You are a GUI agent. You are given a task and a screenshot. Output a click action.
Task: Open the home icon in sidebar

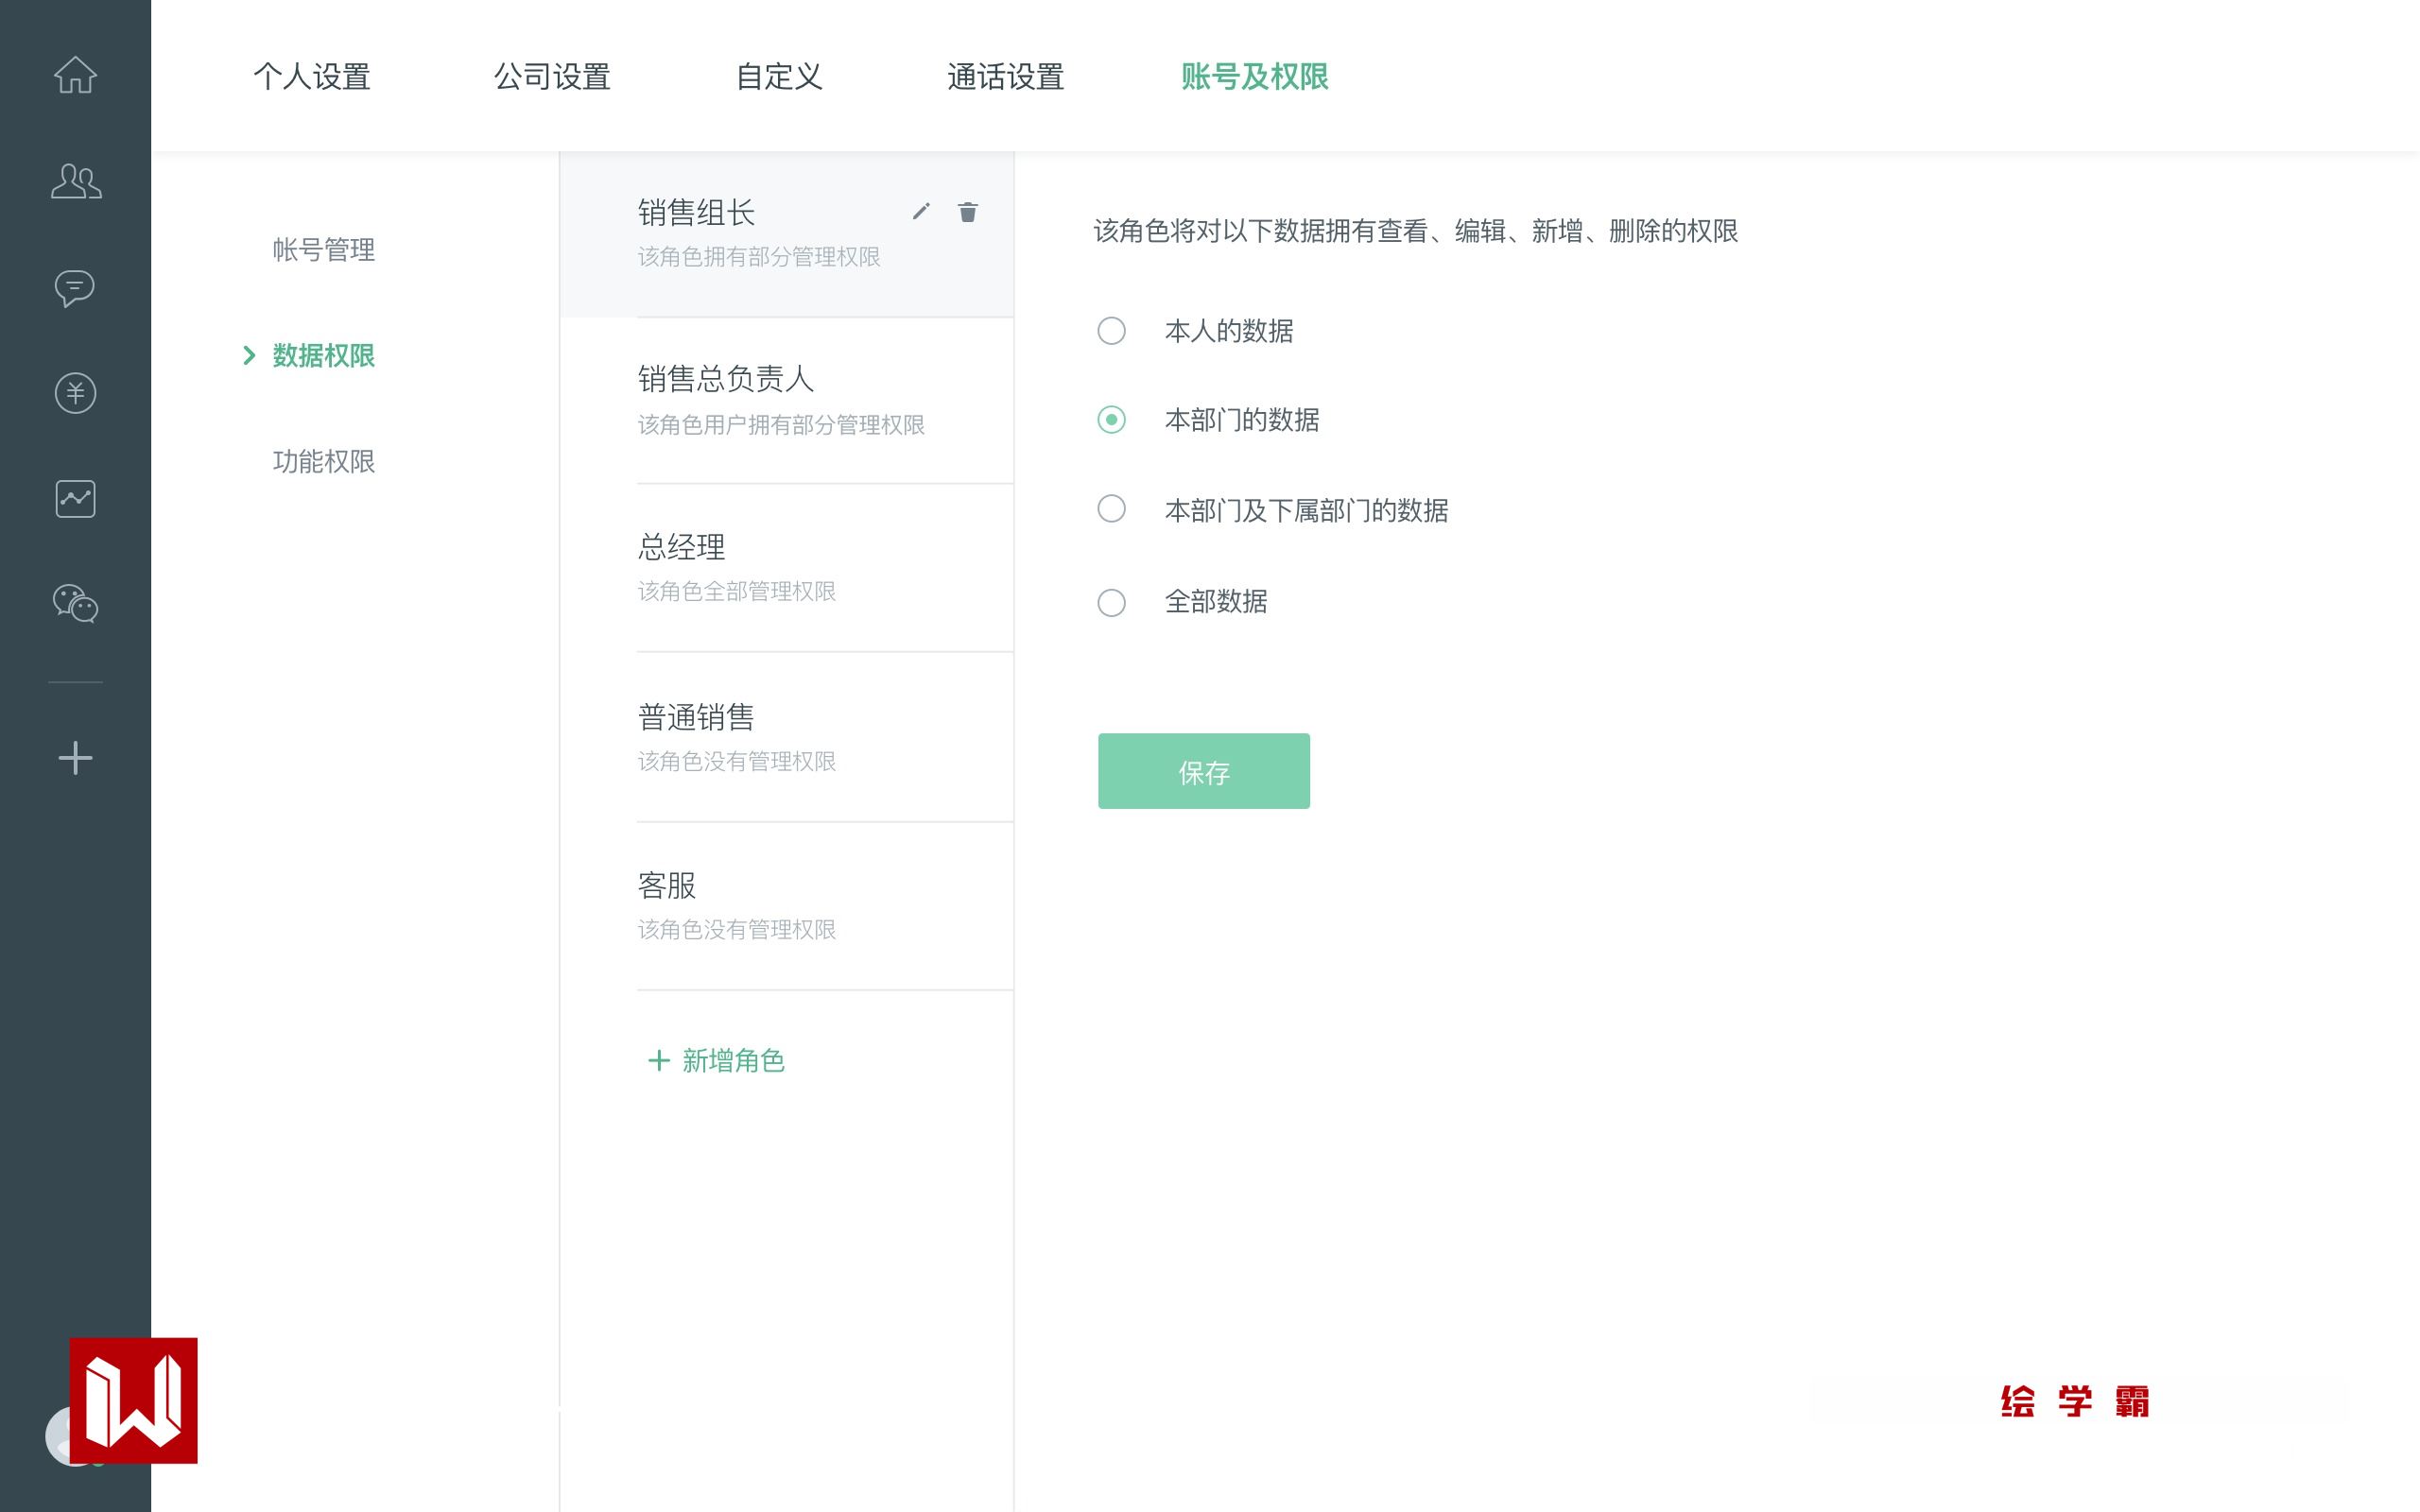[x=75, y=75]
